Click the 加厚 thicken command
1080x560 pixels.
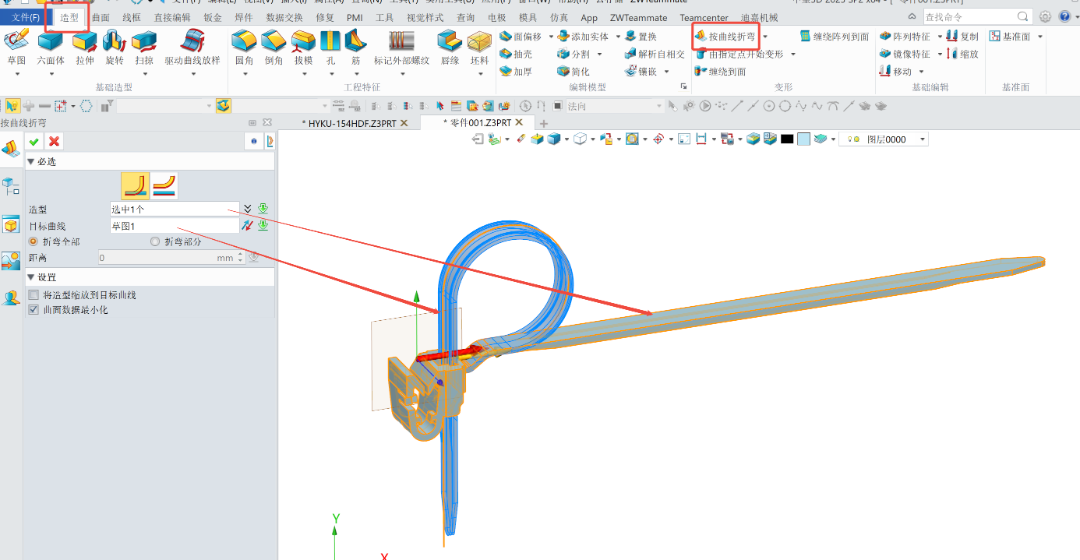pos(516,71)
